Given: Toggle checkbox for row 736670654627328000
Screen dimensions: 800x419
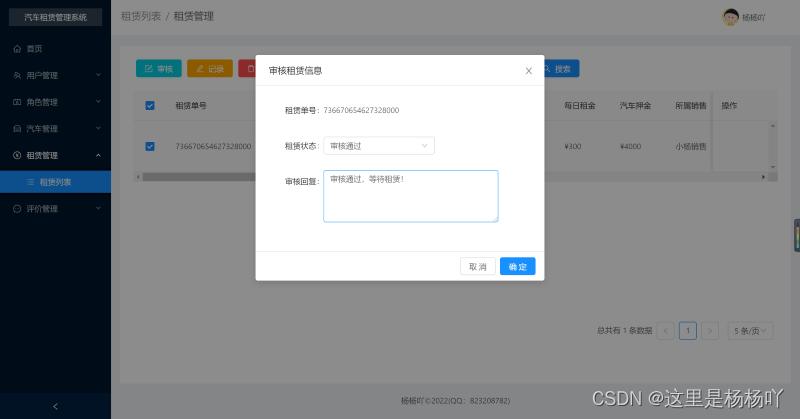Looking at the screenshot, I should 150,146.
